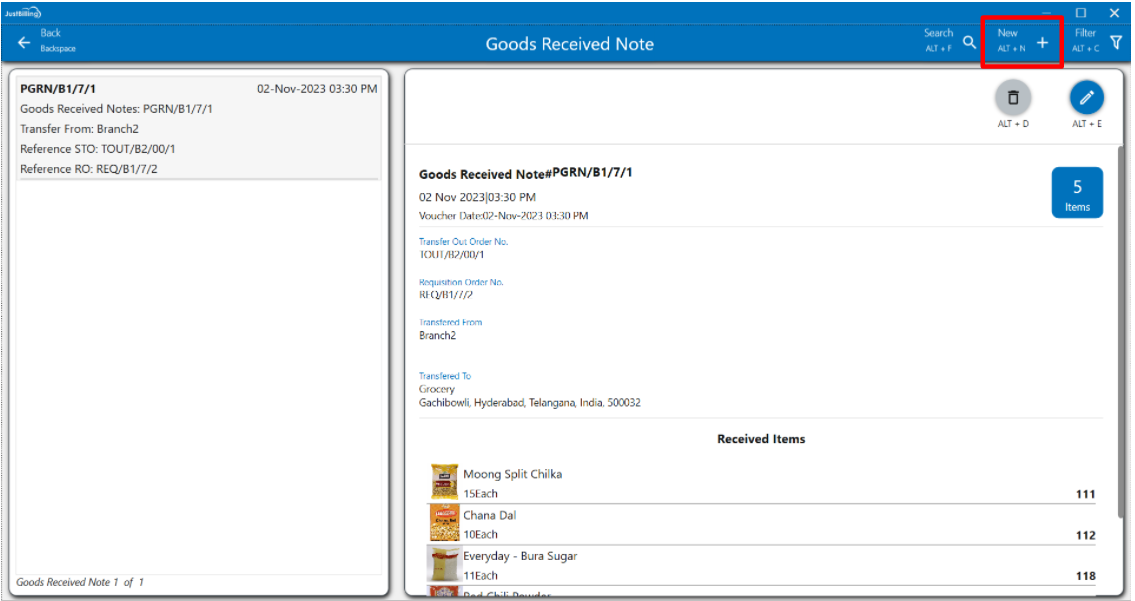Viewport: 1135px width, 601px height.
Task: Click the details panel vertical scrollbar
Action: pos(1121,330)
